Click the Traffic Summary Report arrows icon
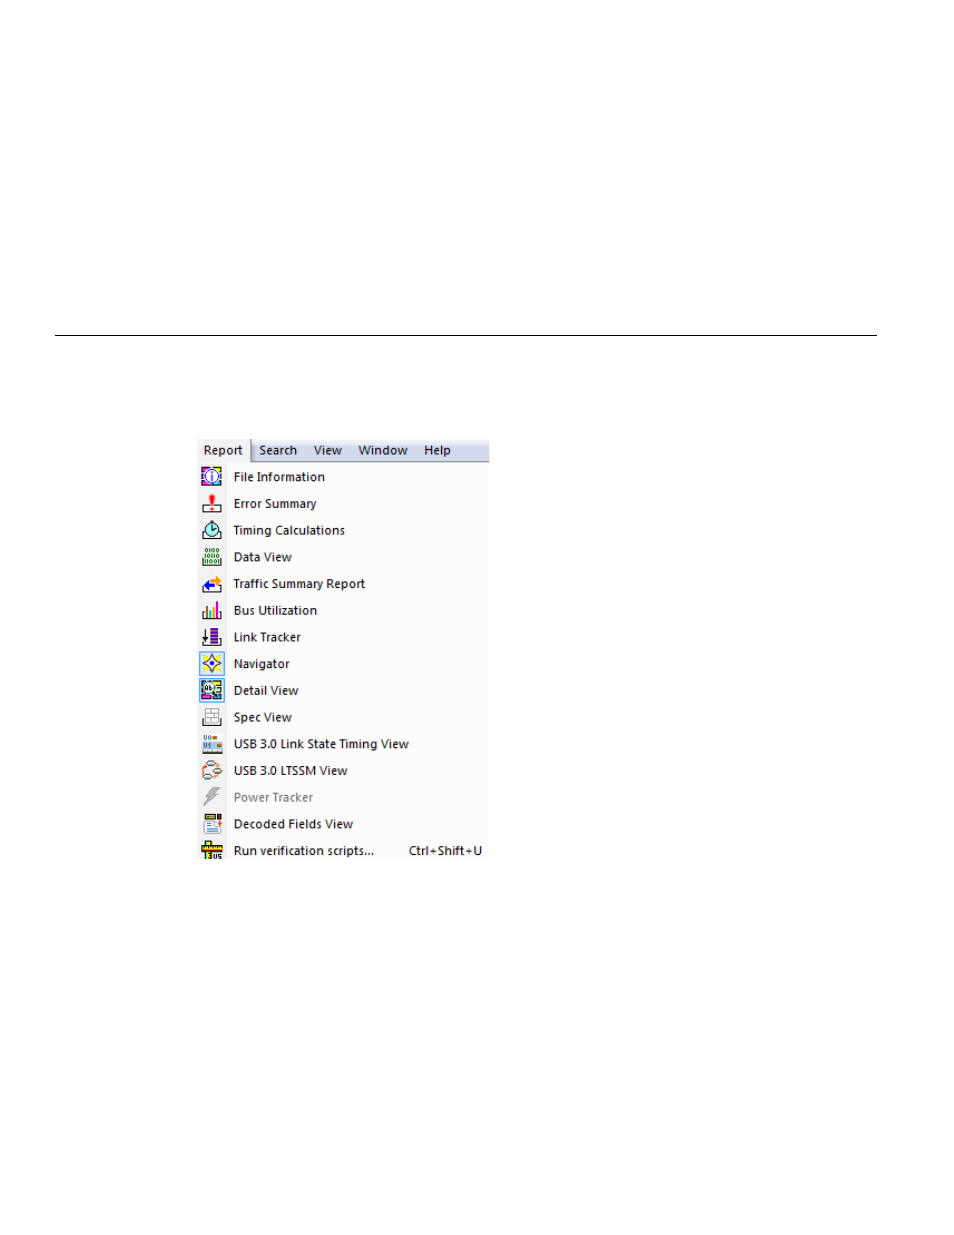954x1235 pixels. pos(212,584)
